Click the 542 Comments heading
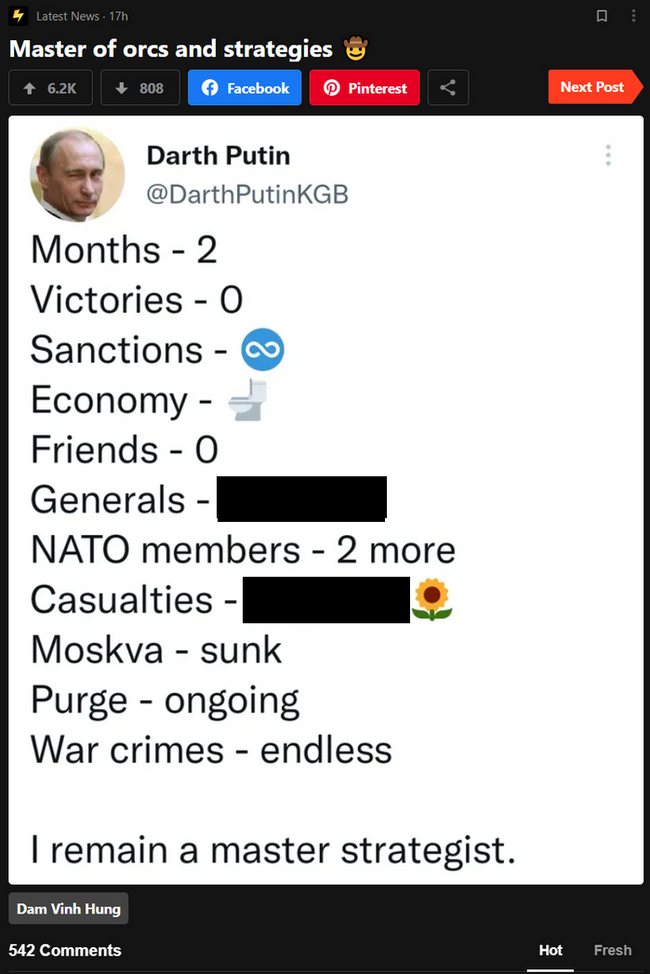The image size is (650, 974). click(x=65, y=950)
